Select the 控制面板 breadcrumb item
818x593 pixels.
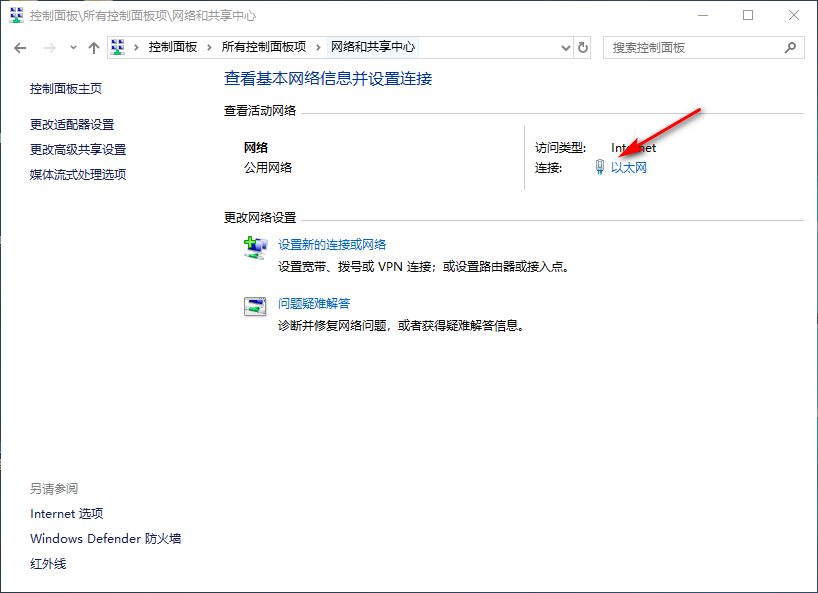coord(173,47)
